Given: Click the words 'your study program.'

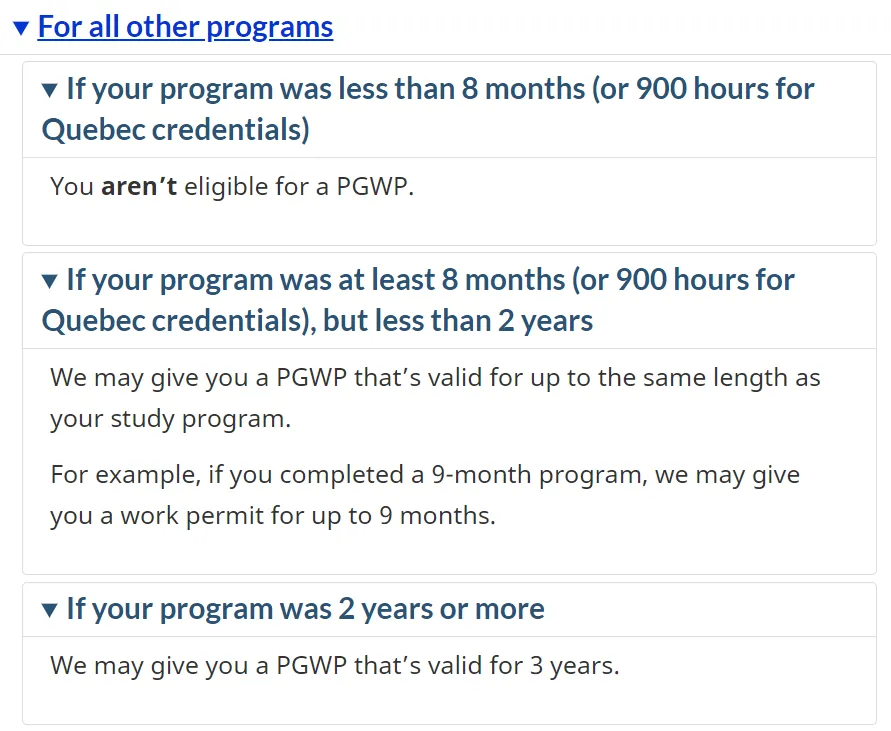Looking at the screenshot, I should pyautogui.click(x=170, y=420).
